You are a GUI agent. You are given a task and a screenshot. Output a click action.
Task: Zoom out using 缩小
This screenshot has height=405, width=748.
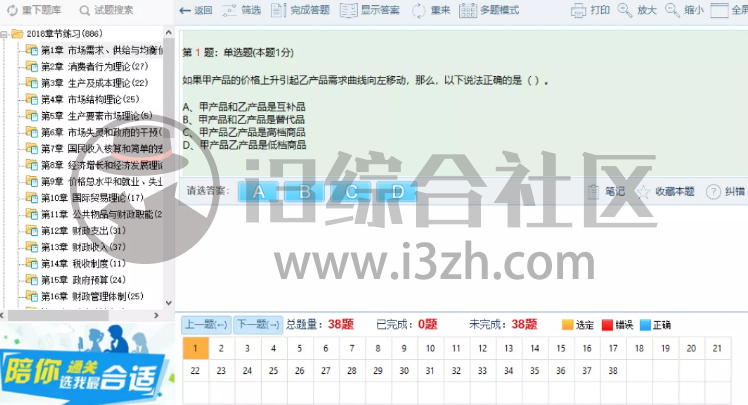point(684,10)
